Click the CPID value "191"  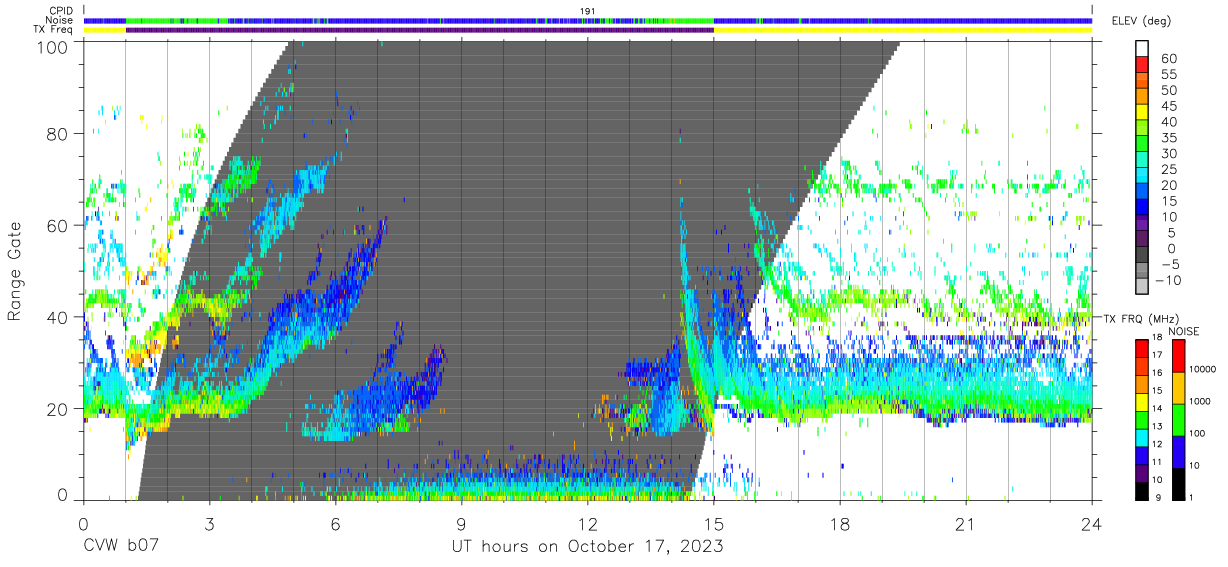click(588, 11)
